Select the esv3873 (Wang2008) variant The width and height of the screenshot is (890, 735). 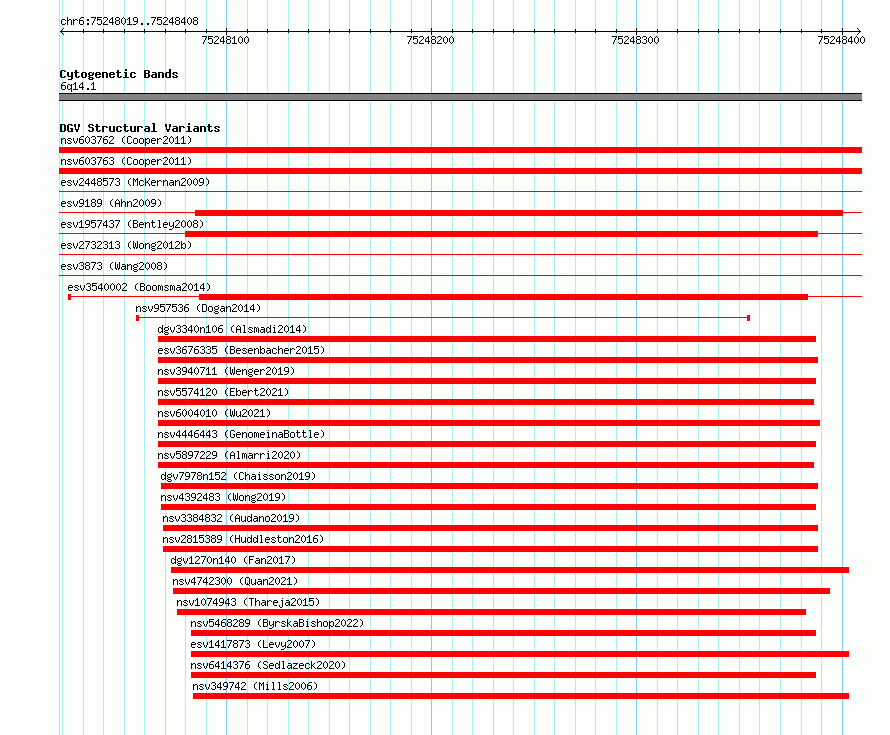(114, 266)
